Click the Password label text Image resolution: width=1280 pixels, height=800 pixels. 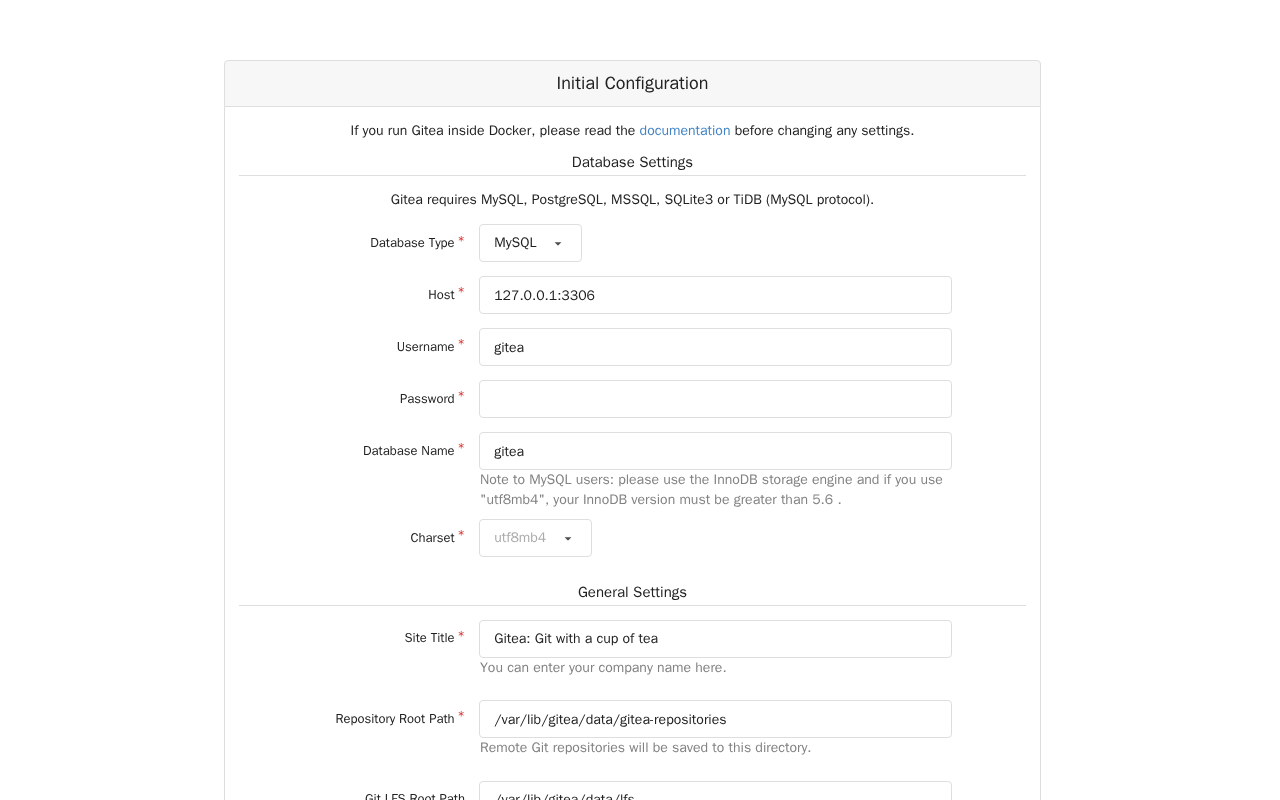point(427,399)
